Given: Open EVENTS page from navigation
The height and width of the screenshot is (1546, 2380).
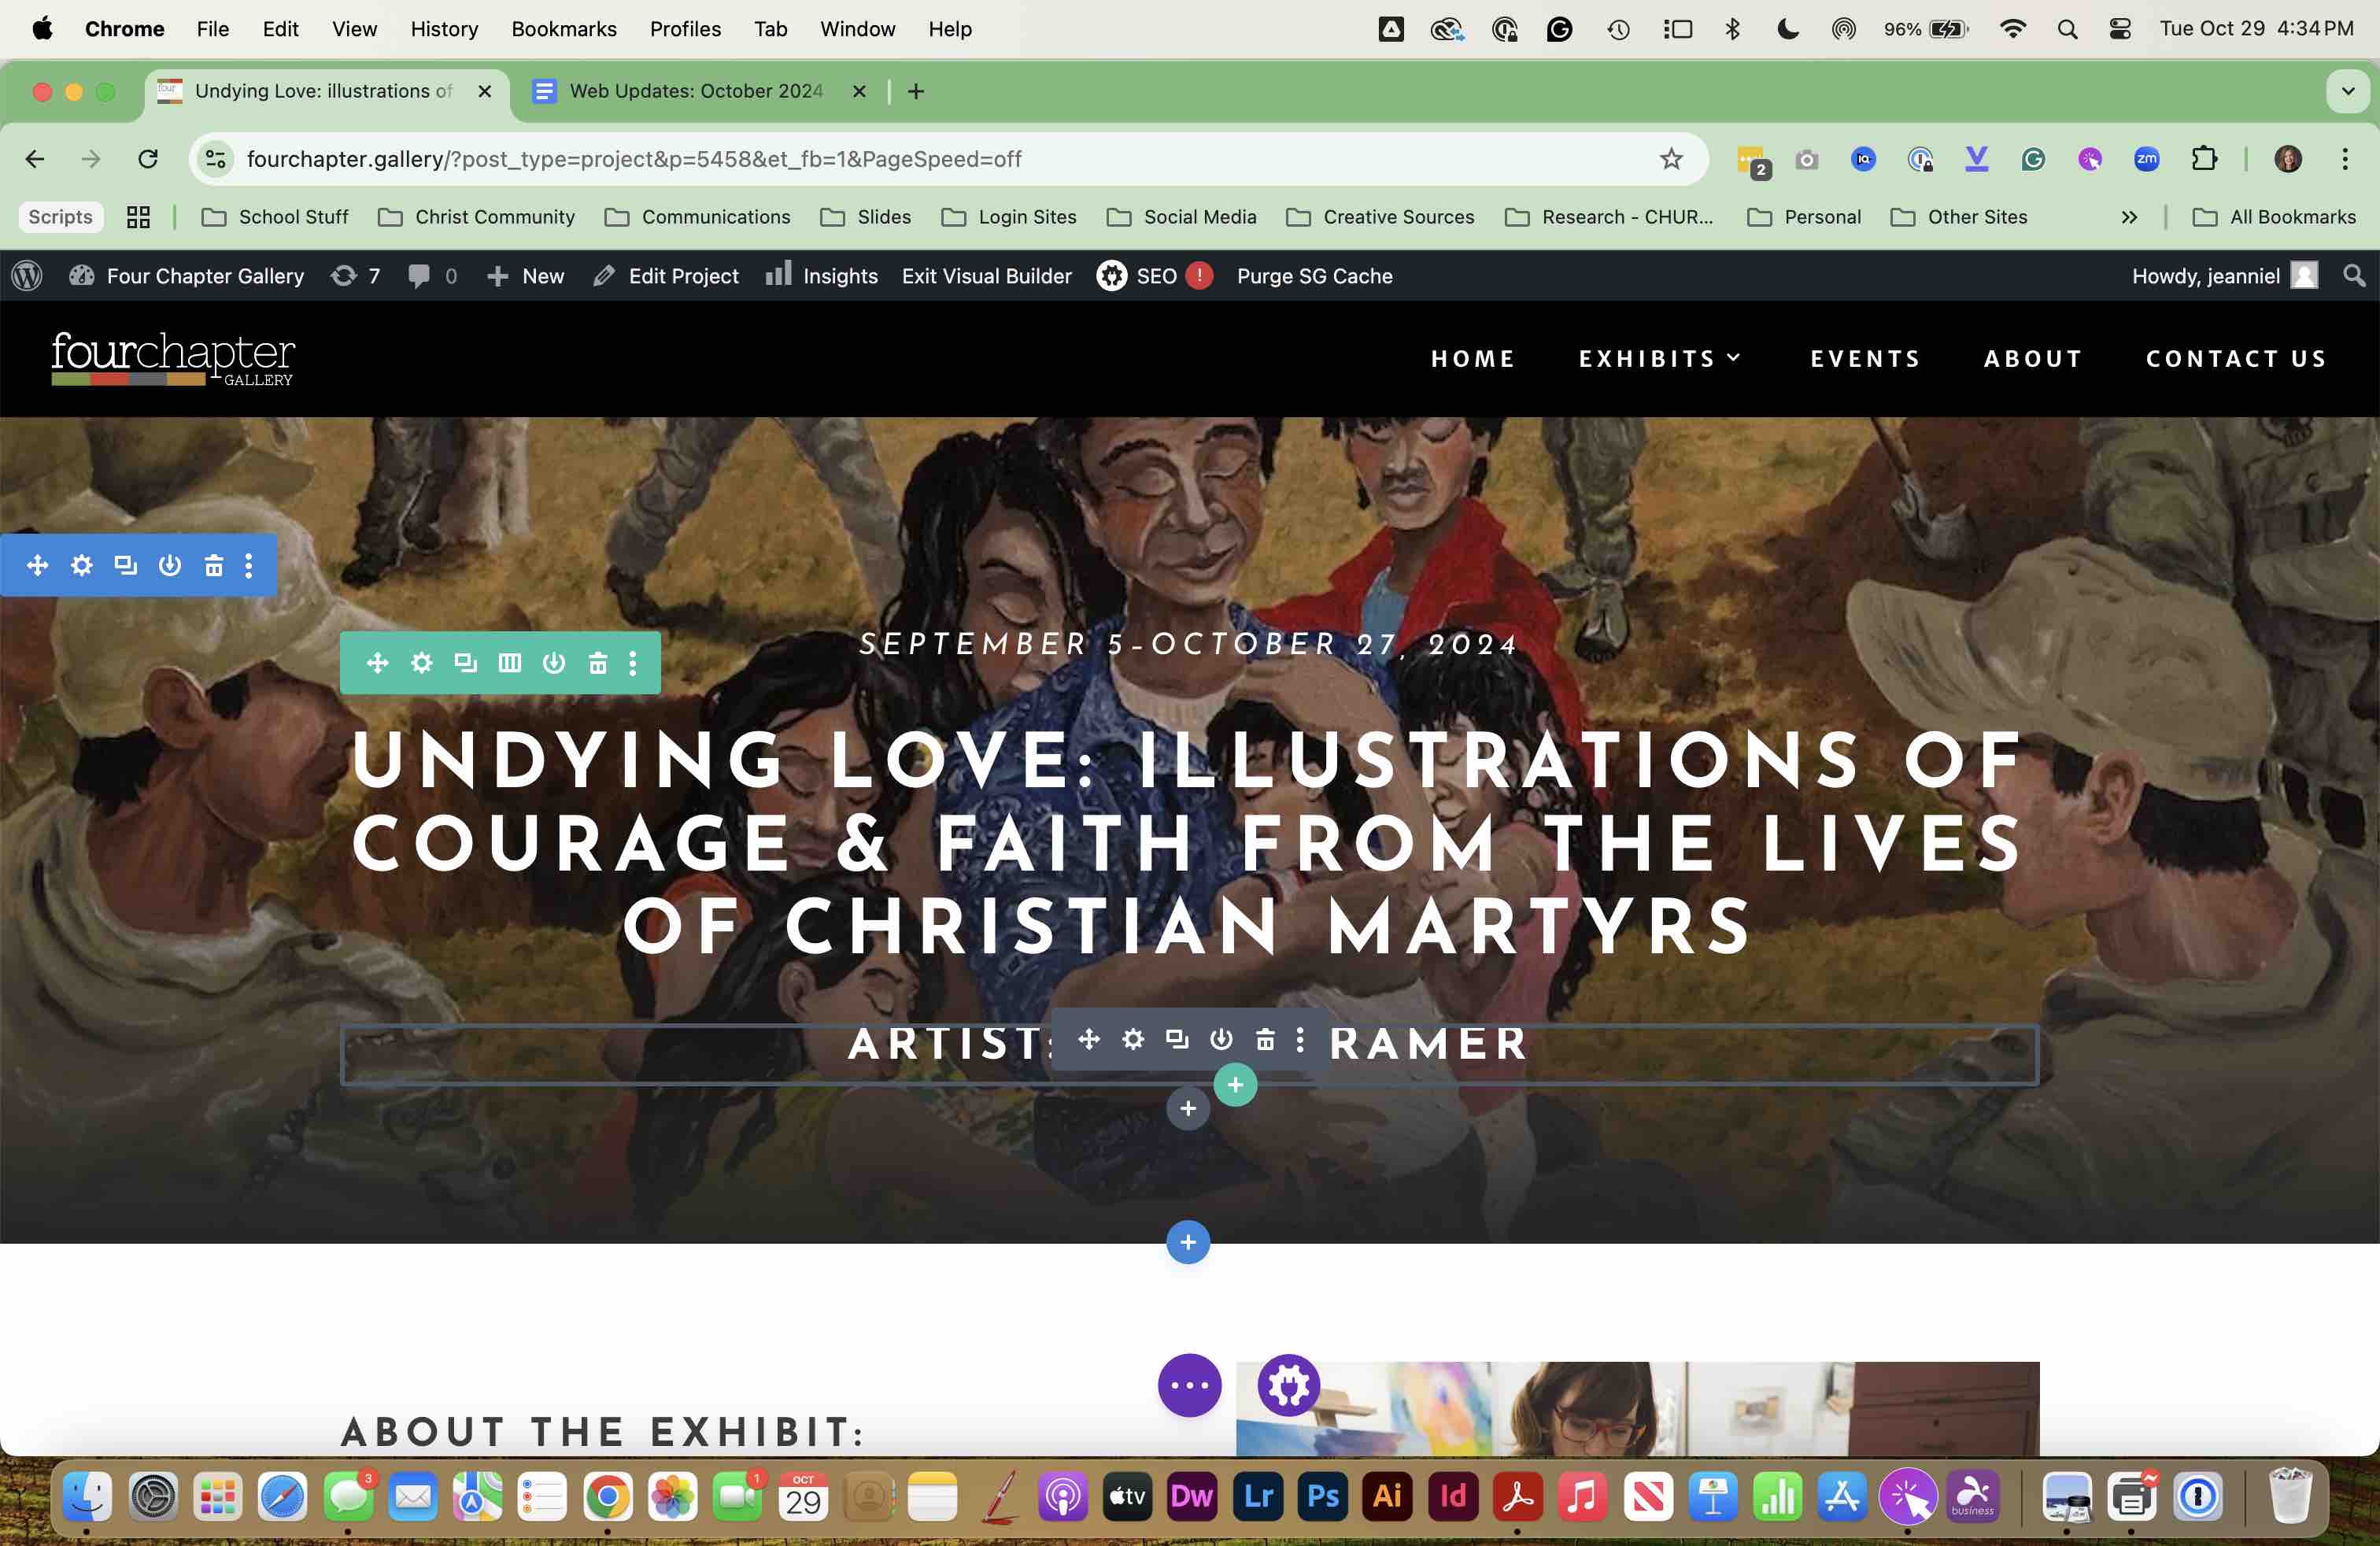Looking at the screenshot, I should (1866, 358).
